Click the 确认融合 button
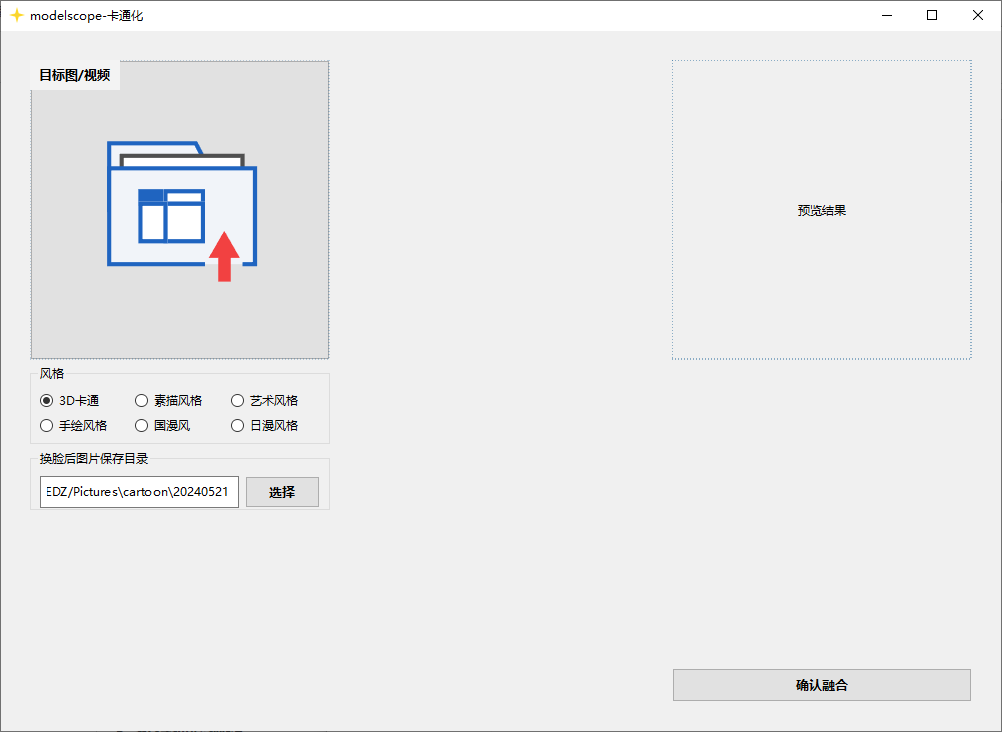Screen dimensions: 1002x732 click(822, 685)
